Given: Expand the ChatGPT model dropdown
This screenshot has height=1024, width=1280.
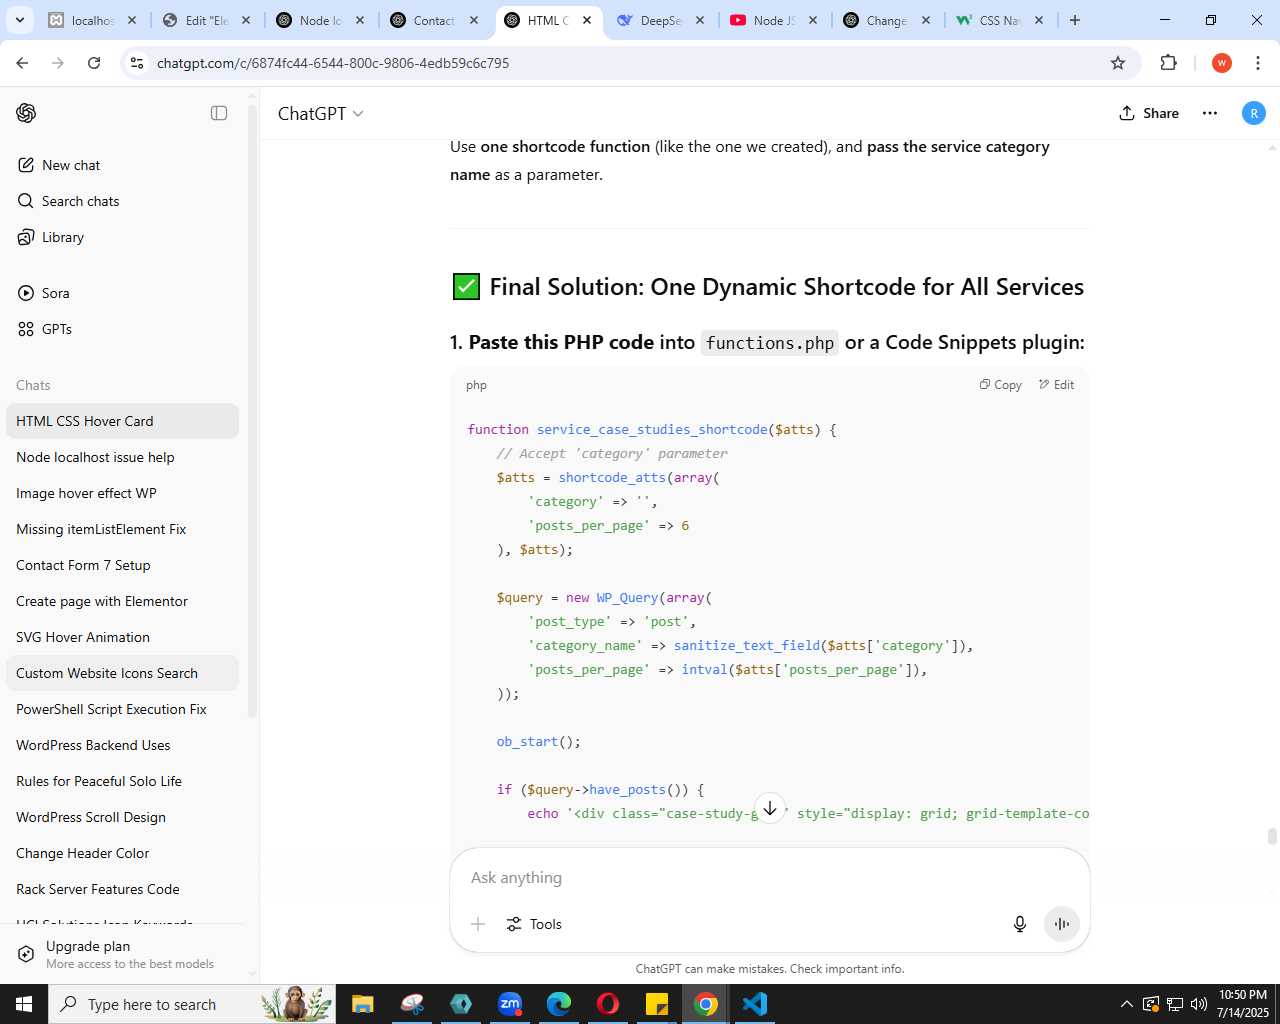Looking at the screenshot, I should tap(320, 114).
